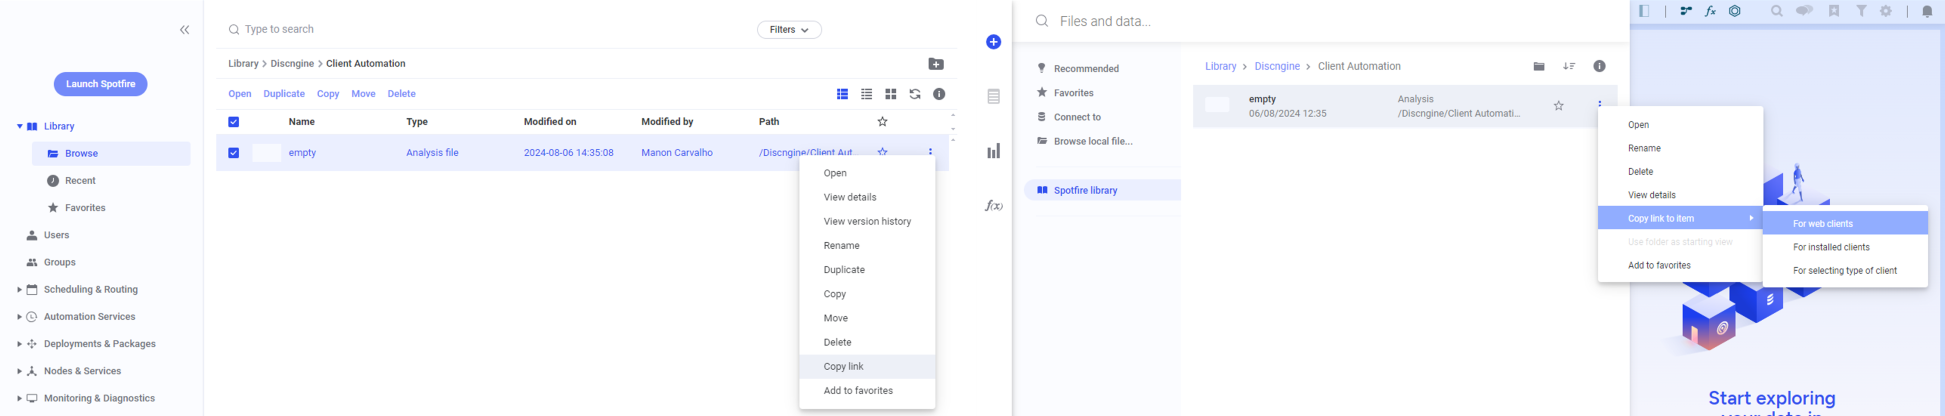
Task: Click hexagon molecule icon in top-right toolbar
Action: click(x=1735, y=11)
